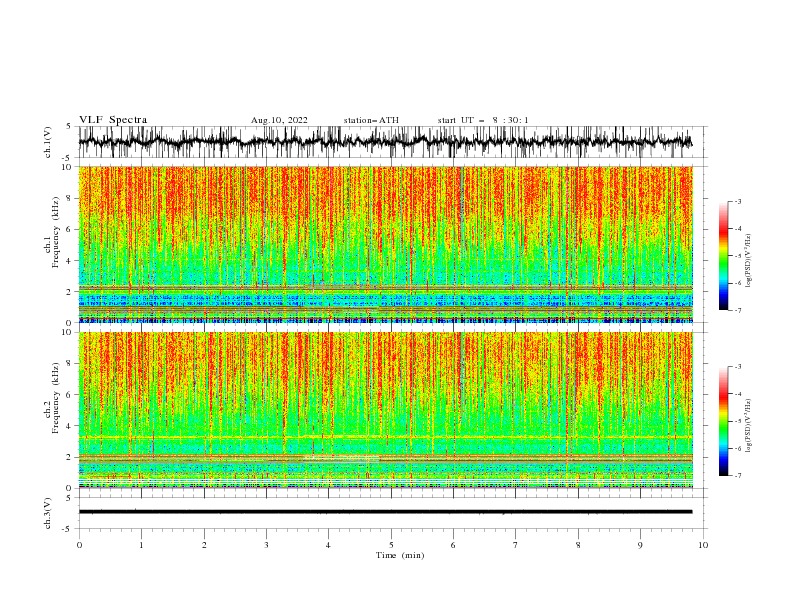Click time axis tick label "2"

pos(204,545)
